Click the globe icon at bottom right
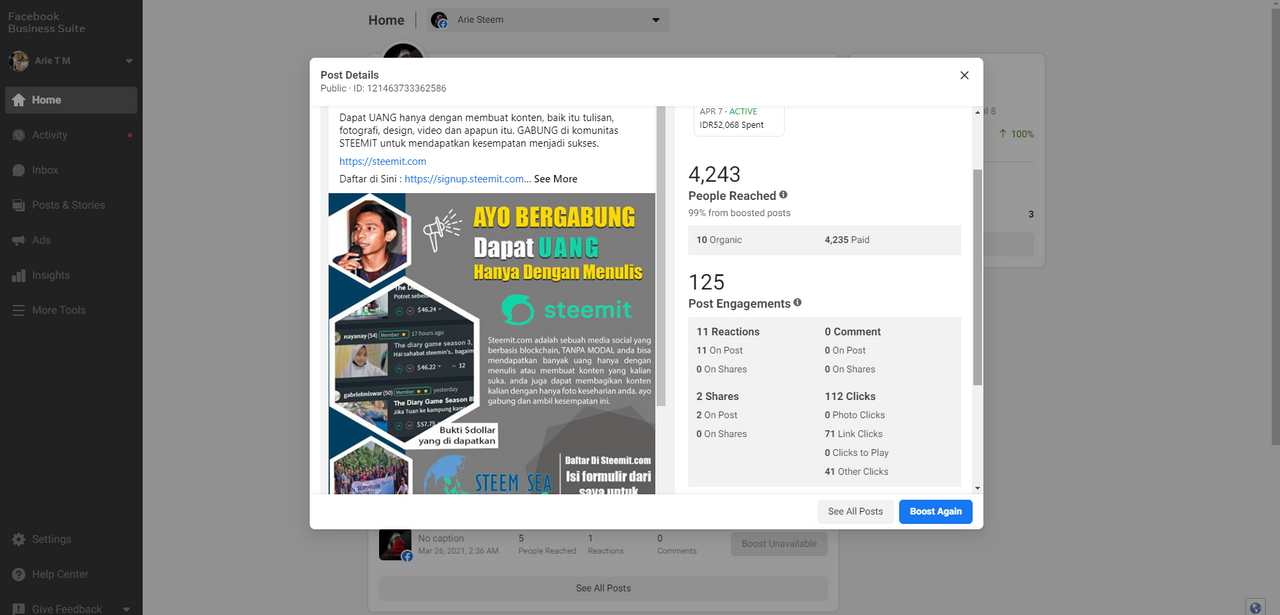1280x615 pixels. [x=1256, y=606]
